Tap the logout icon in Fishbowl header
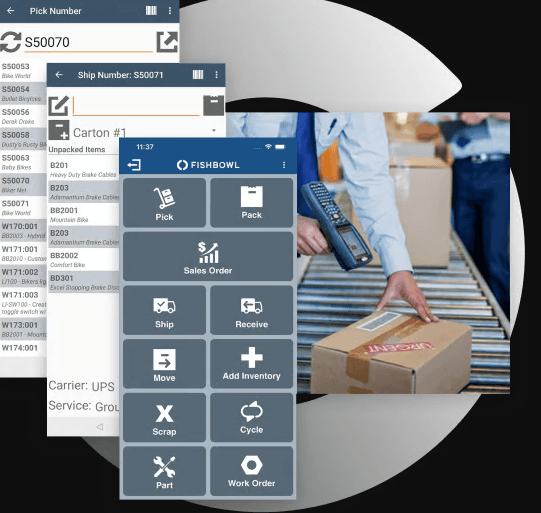 [134, 165]
